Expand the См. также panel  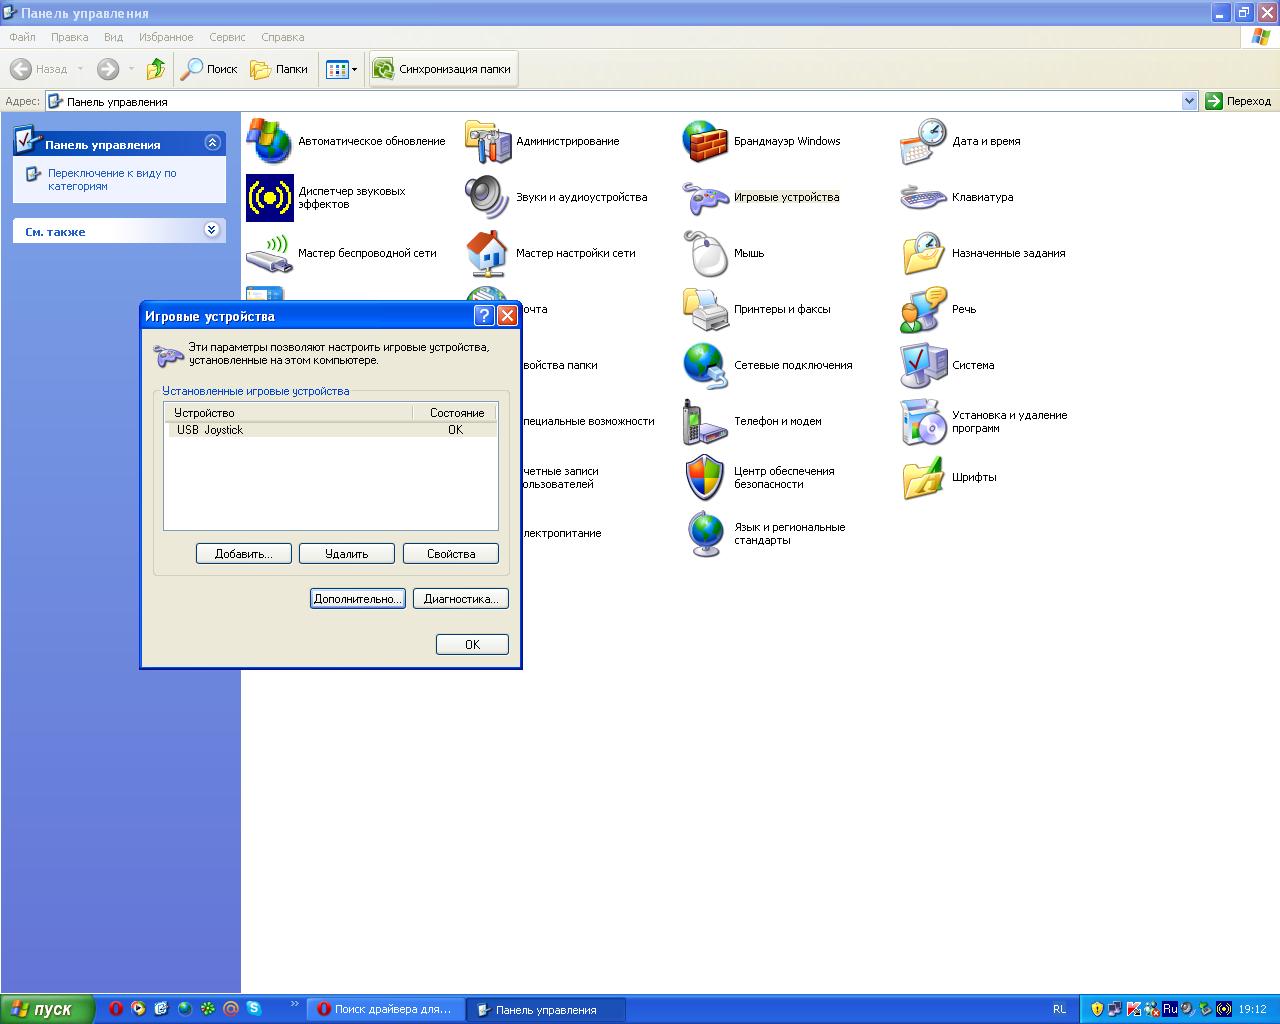212,230
